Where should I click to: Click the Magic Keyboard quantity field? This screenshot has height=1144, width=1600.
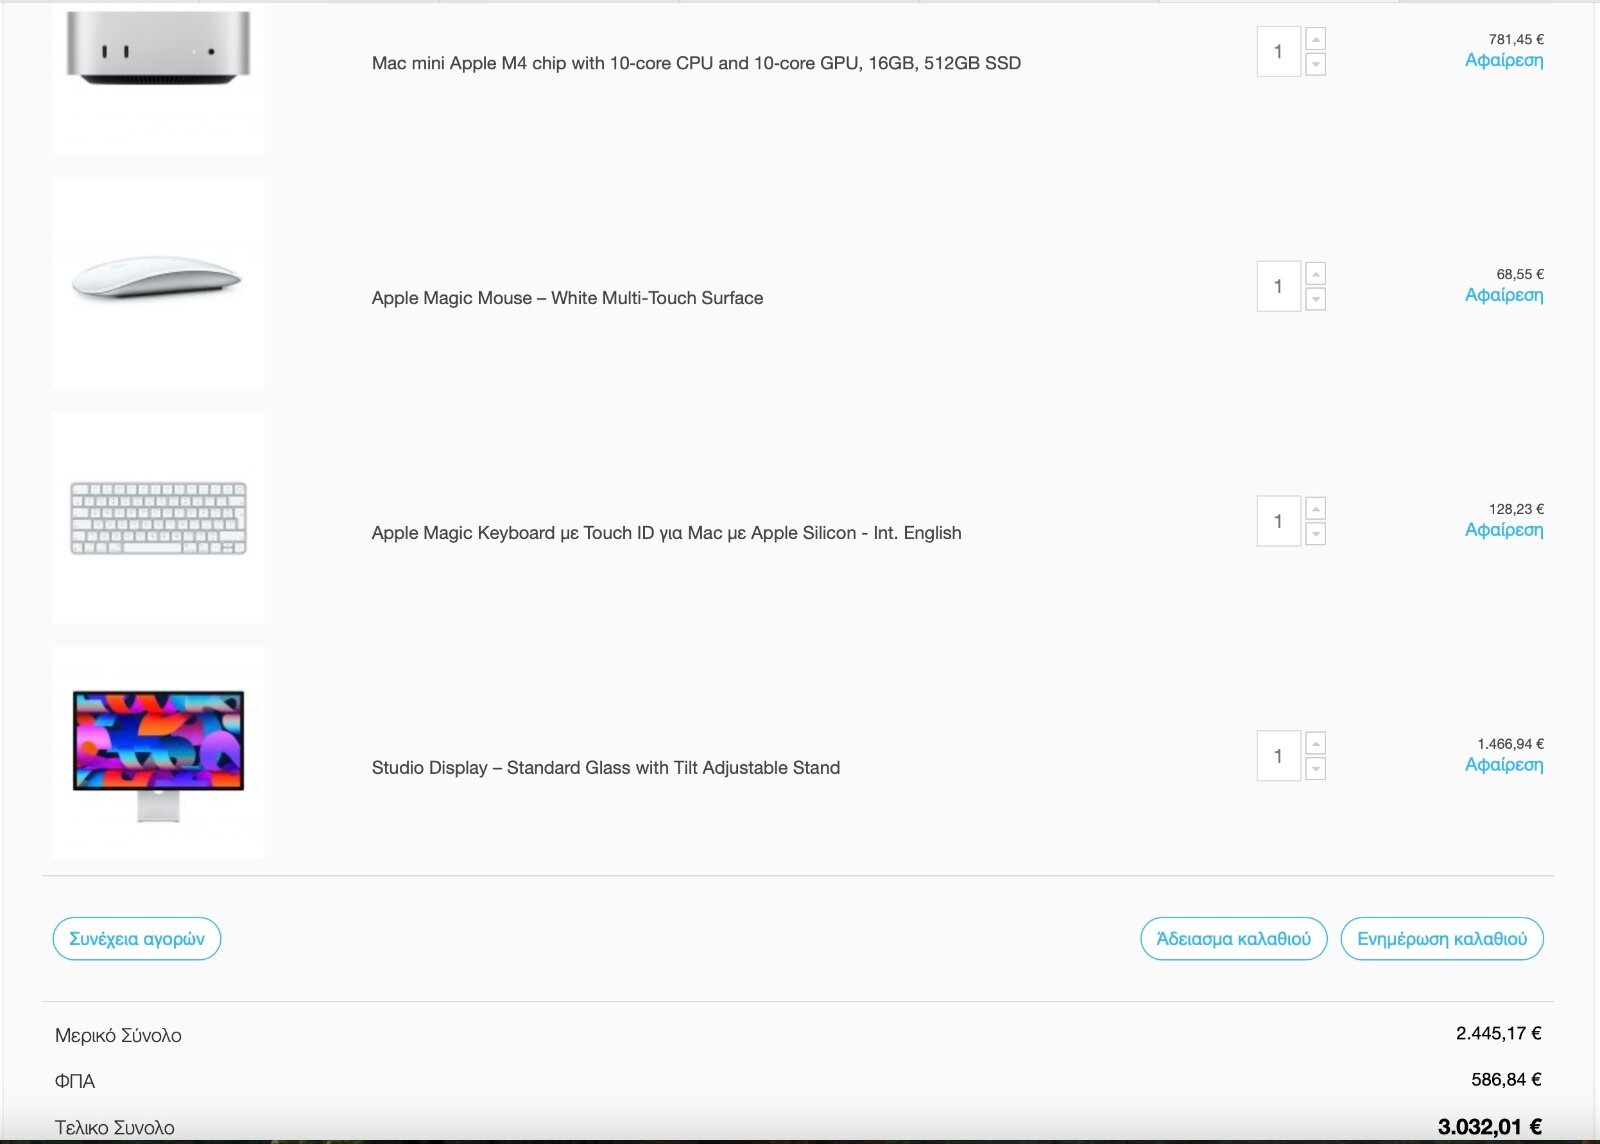point(1278,521)
